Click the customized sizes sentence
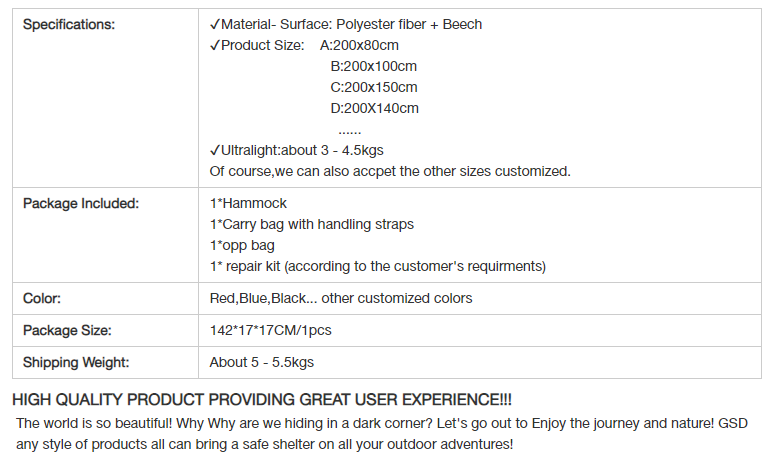The image size is (777, 459). (x=390, y=172)
